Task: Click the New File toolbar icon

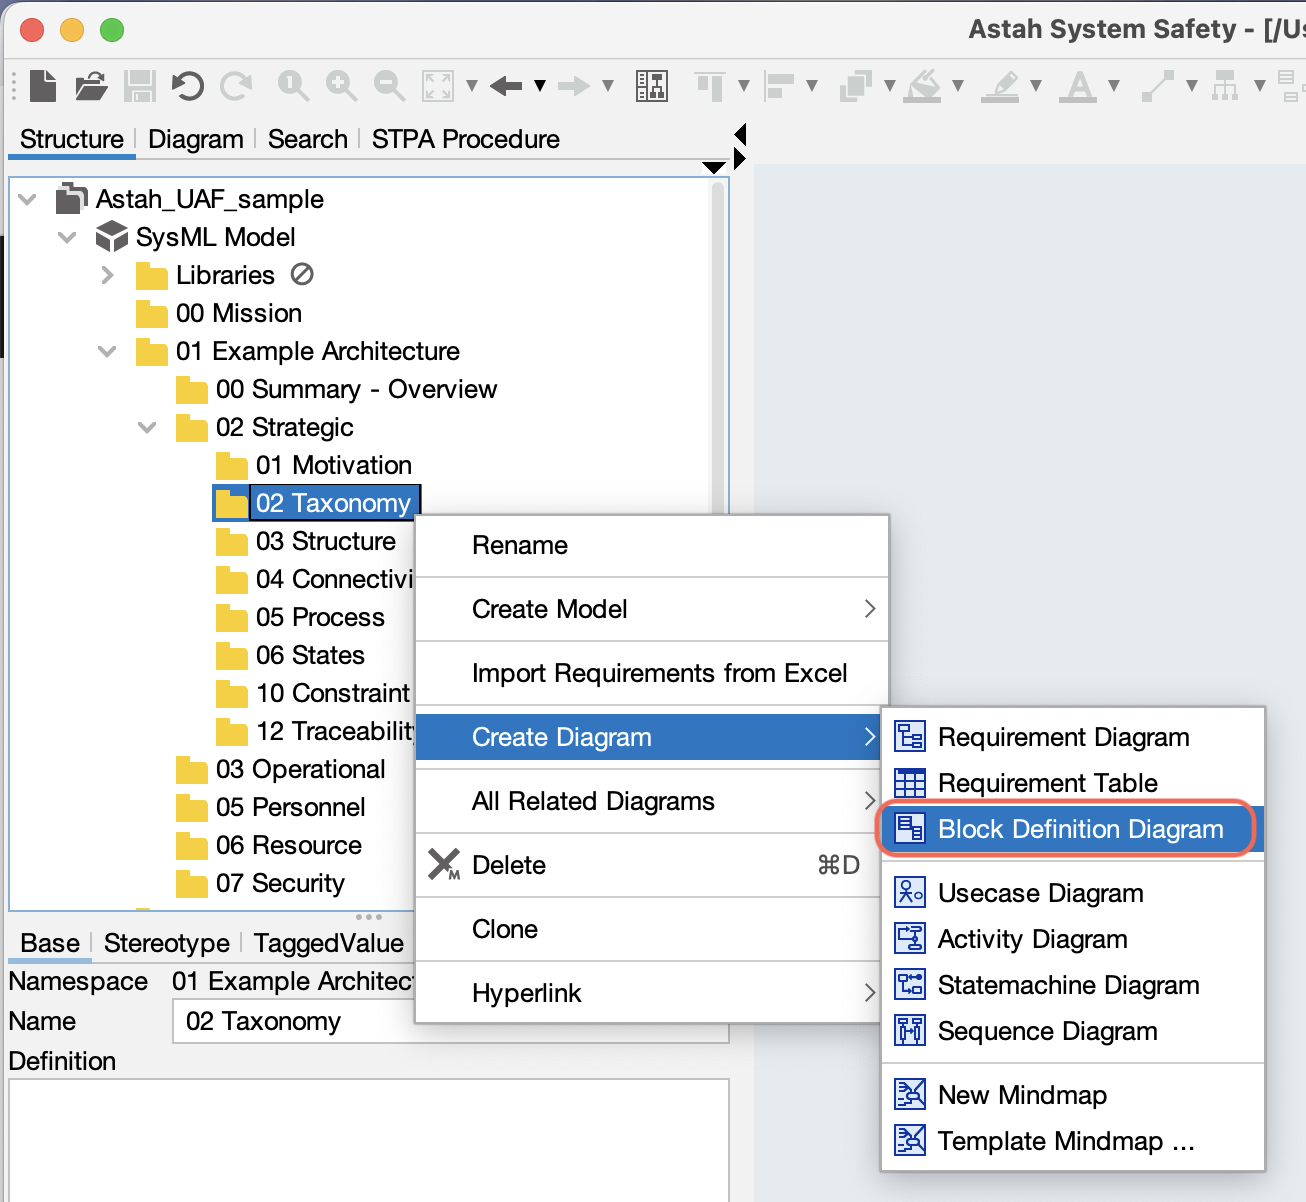Action: pos(43,86)
